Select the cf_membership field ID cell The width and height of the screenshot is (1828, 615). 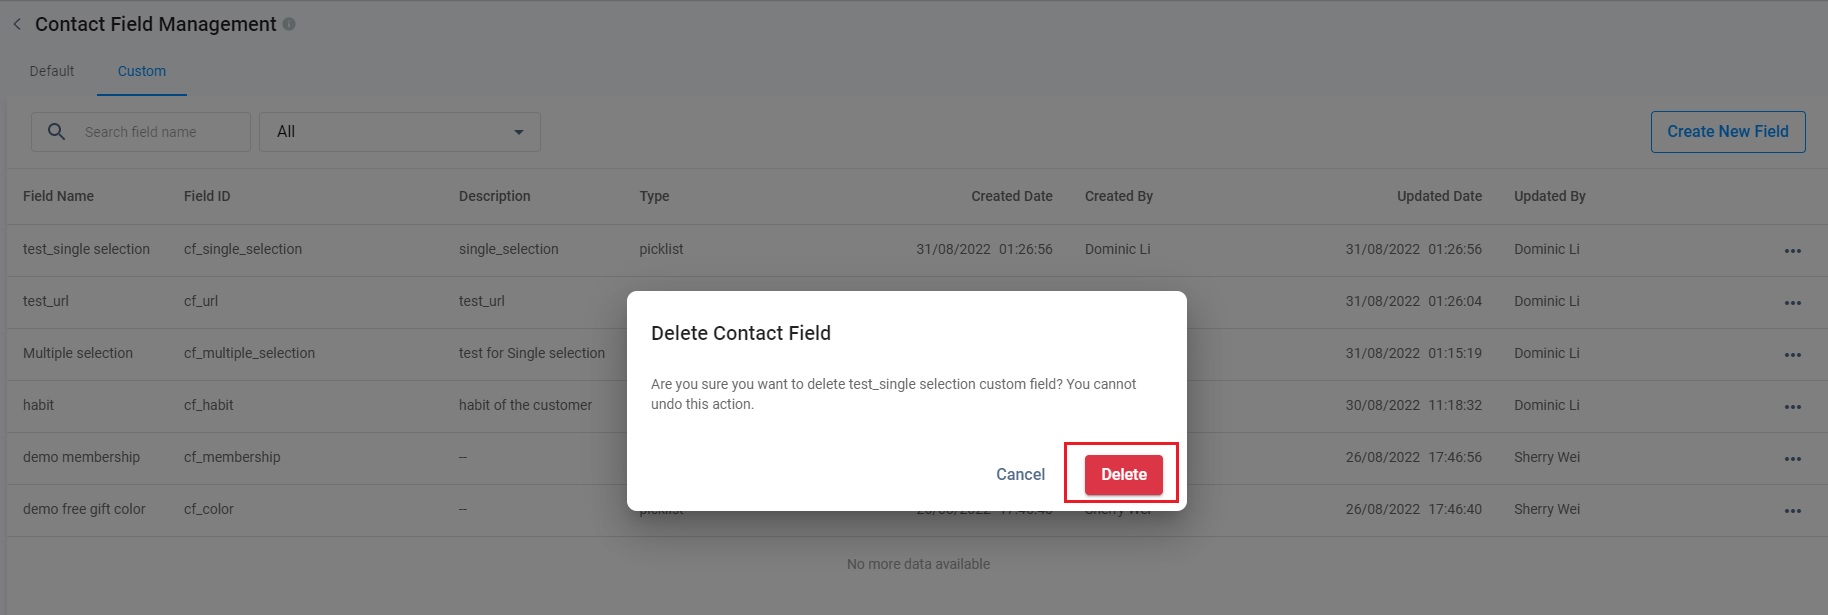click(x=232, y=457)
